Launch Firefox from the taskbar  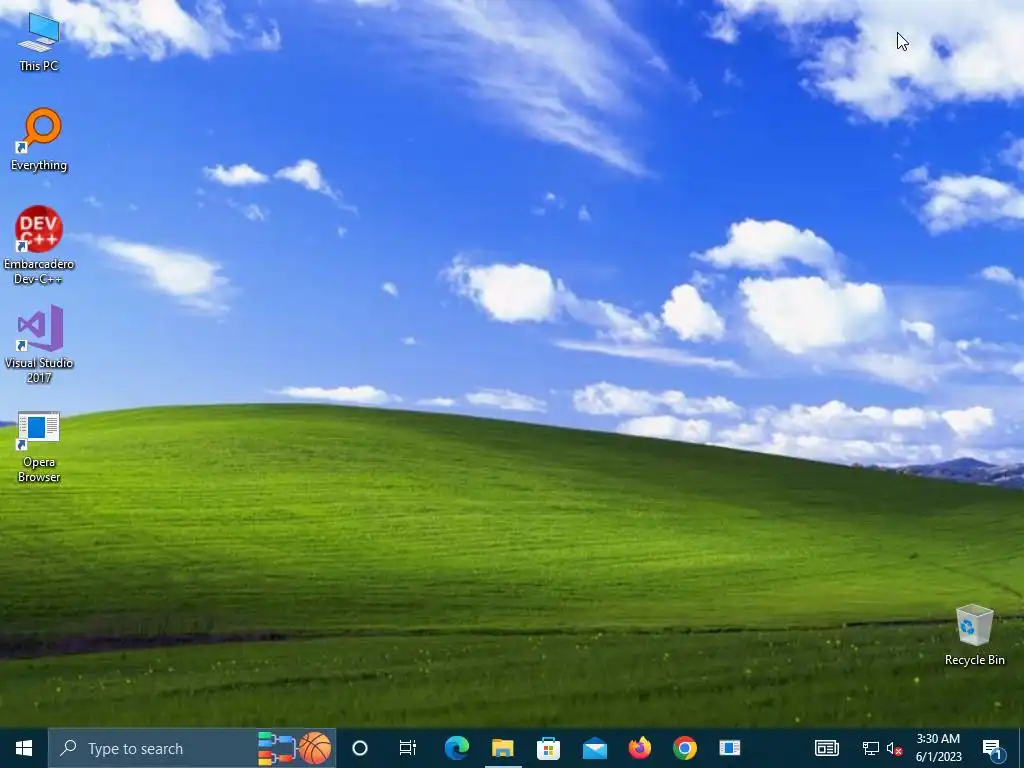[x=639, y=748]
